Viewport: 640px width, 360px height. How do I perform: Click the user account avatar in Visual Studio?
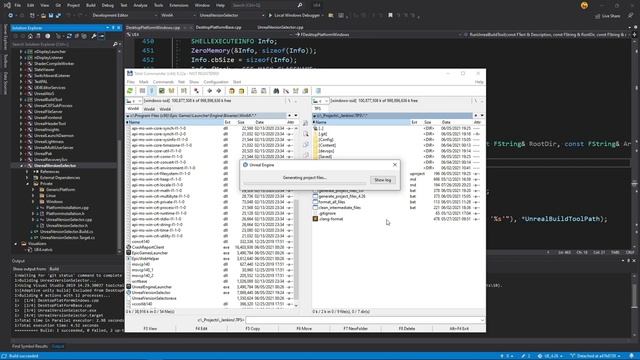[584, 5]
